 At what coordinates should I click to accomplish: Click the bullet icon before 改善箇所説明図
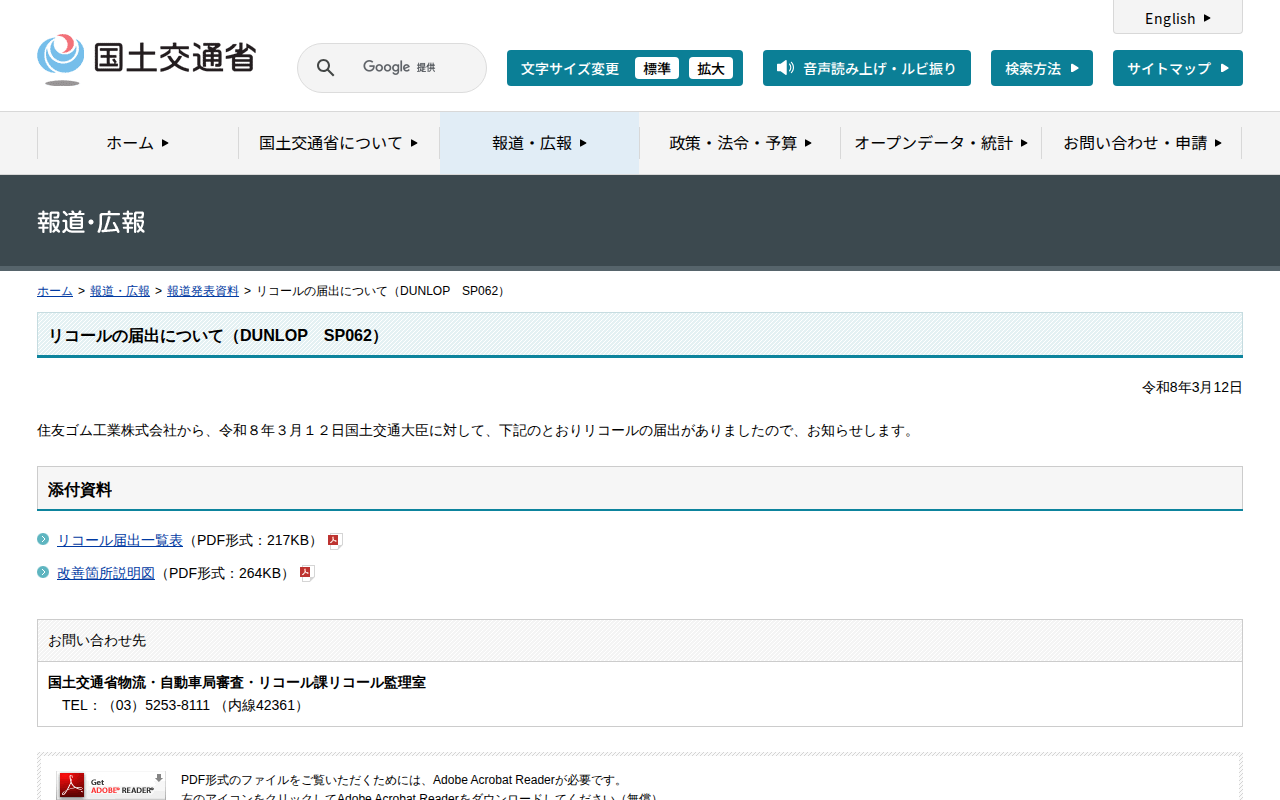(x=43, y=573)
